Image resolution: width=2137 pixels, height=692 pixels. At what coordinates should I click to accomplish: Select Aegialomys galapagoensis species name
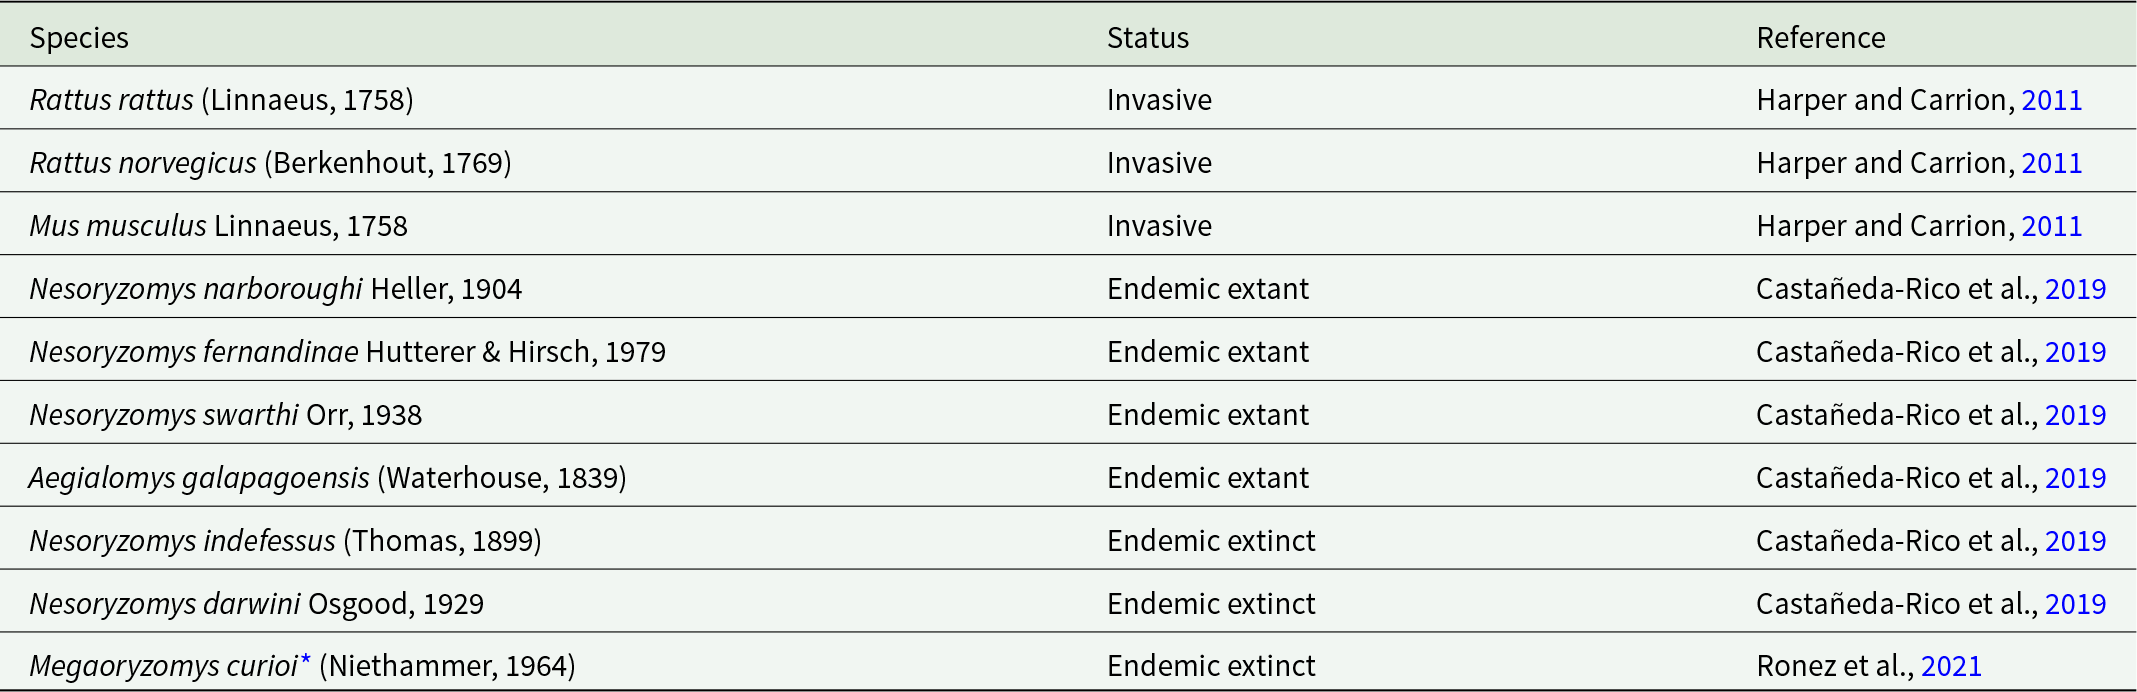point(199,478)
